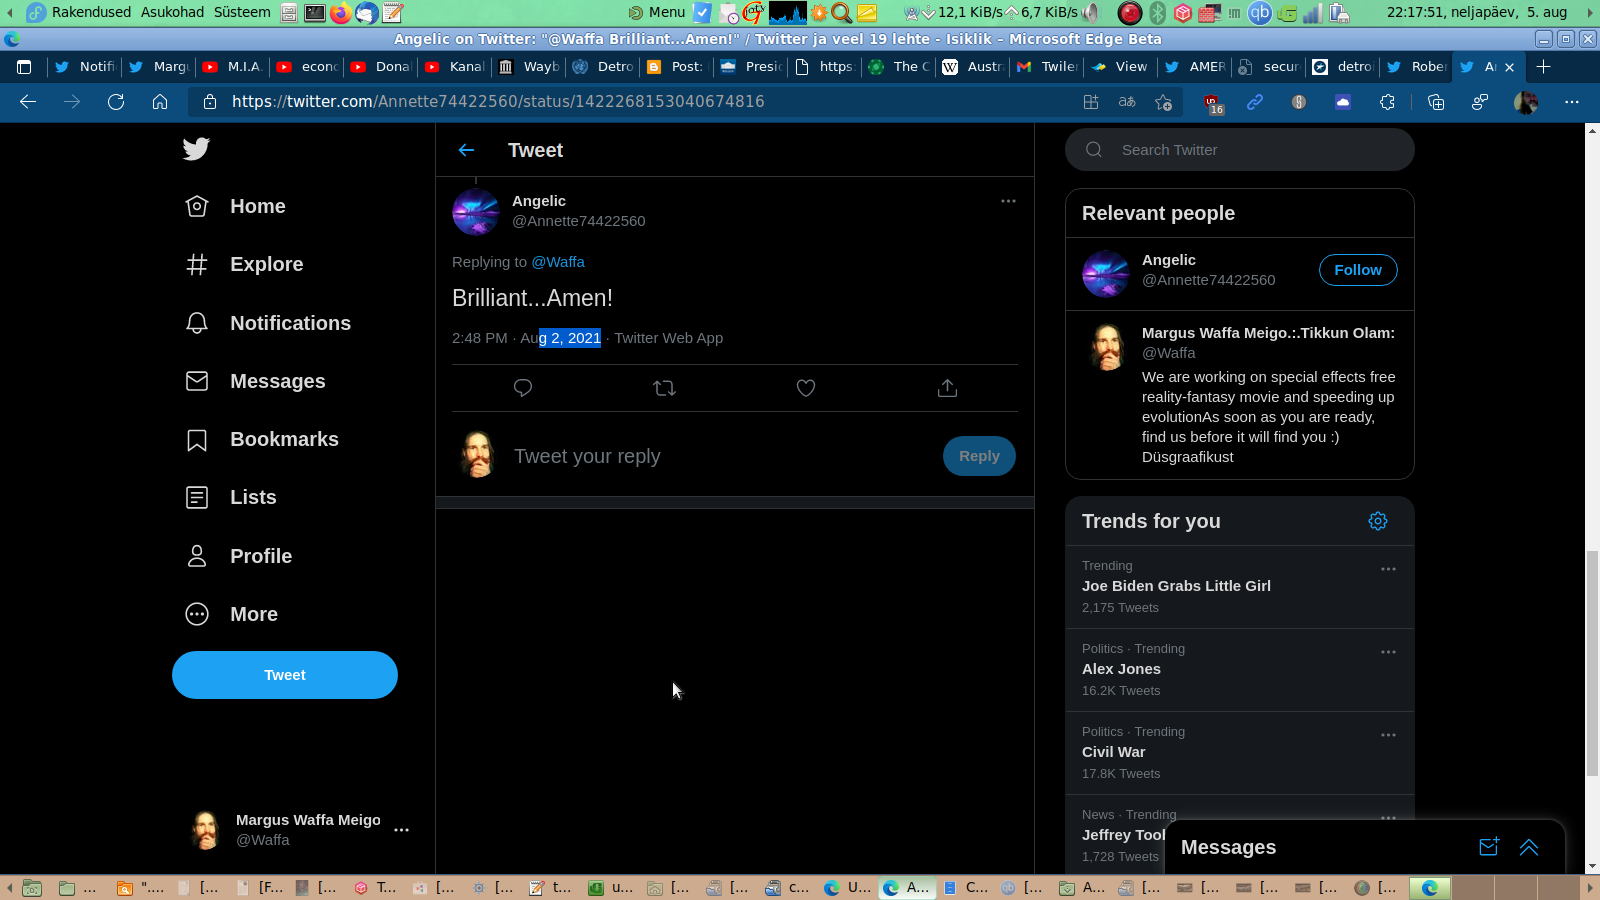1600x900 pixels.
Task: Open the Alex Jones trend
Action: point(1121,669)
